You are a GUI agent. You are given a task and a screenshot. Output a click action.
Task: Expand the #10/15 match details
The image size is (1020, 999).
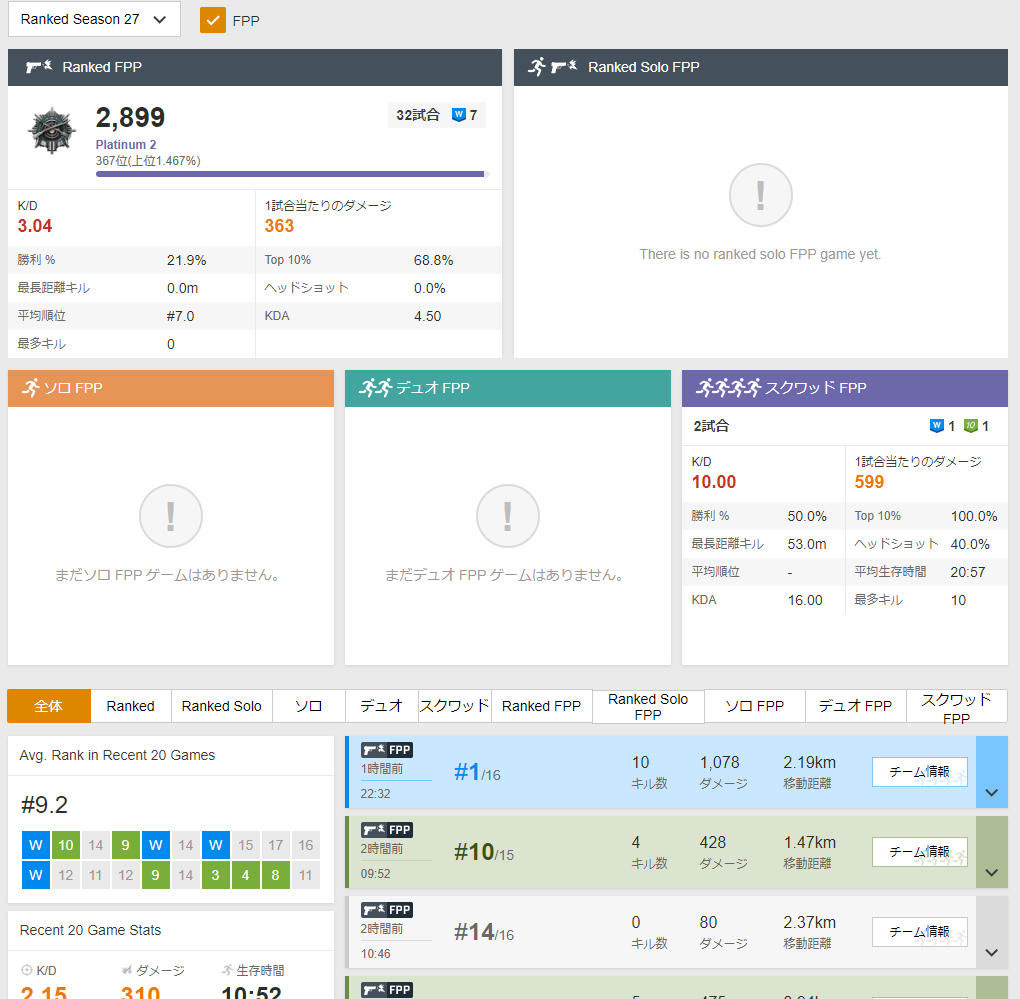991,871
